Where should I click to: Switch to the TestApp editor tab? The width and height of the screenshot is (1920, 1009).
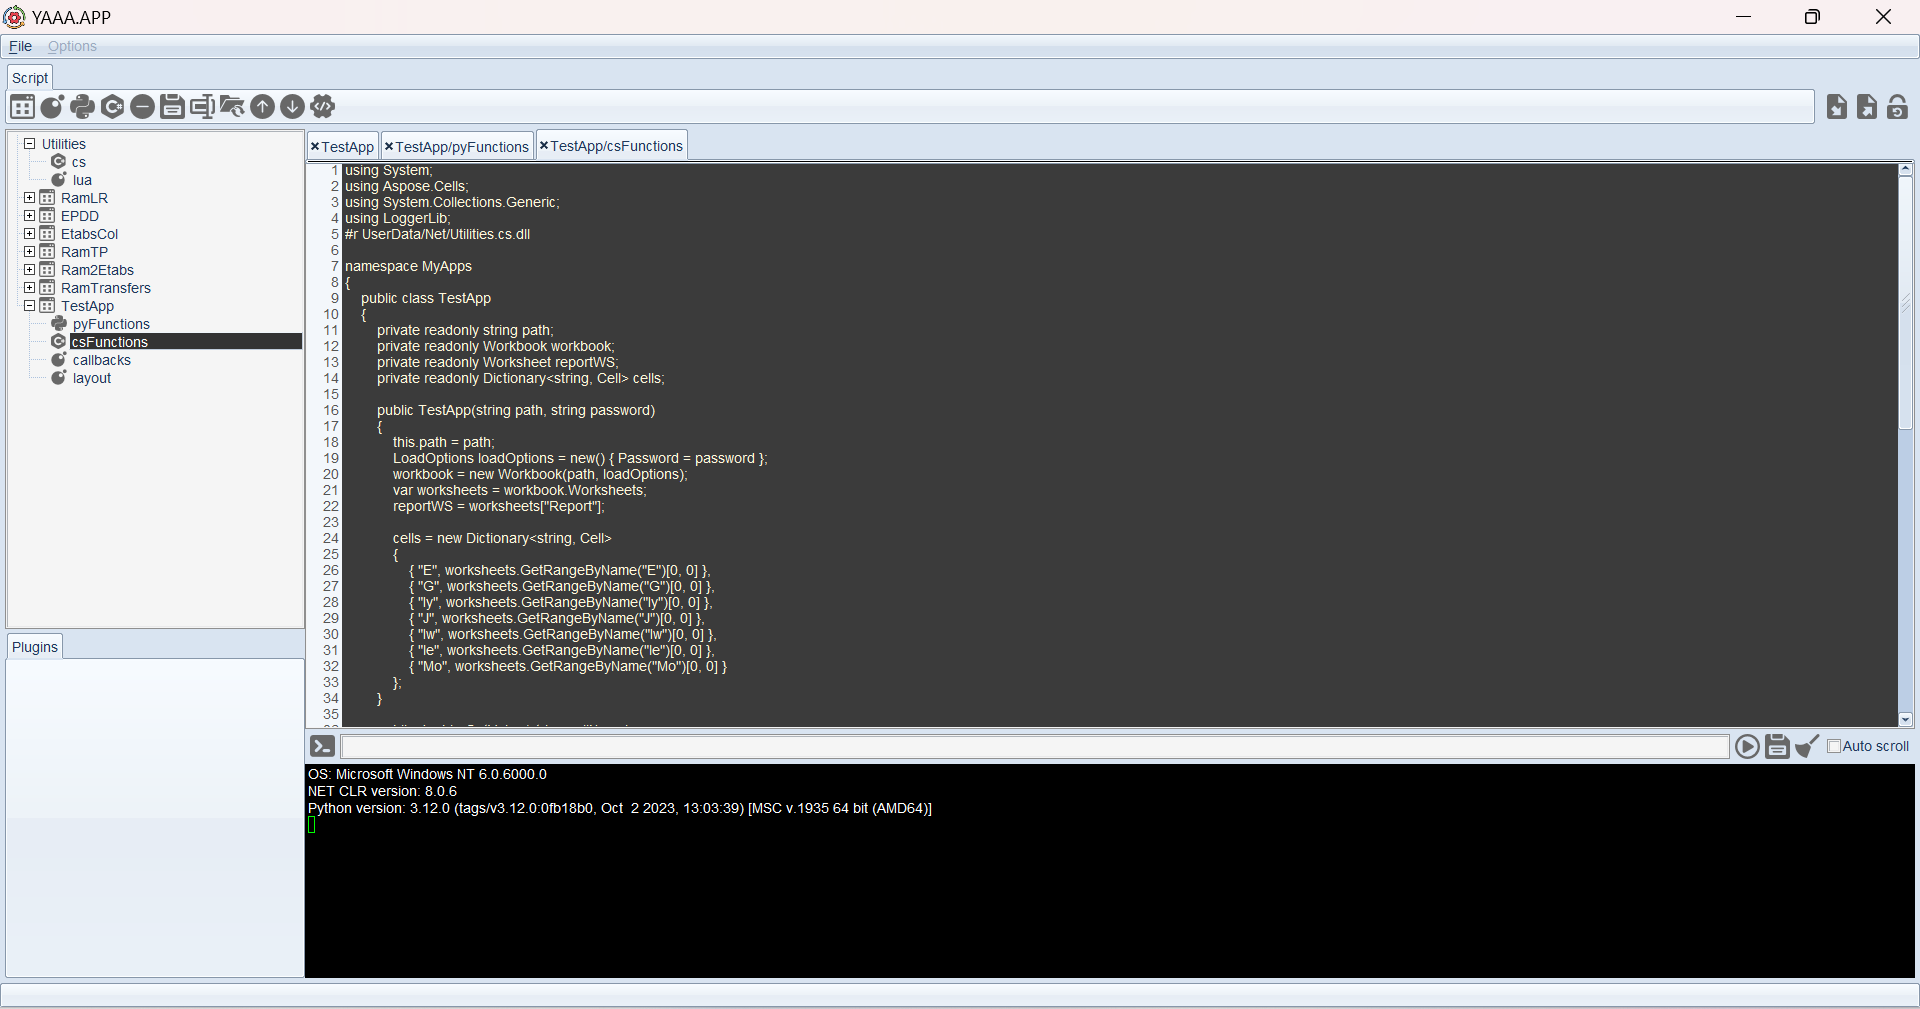coord(347,147)
